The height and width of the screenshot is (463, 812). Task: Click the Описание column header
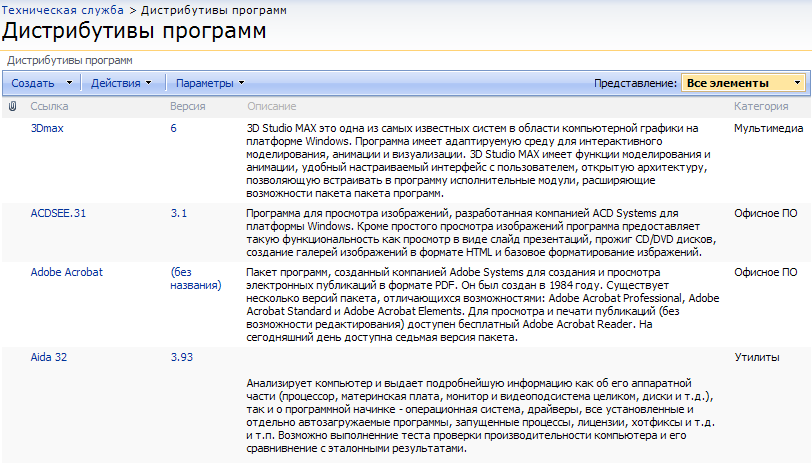pos(271,106)
